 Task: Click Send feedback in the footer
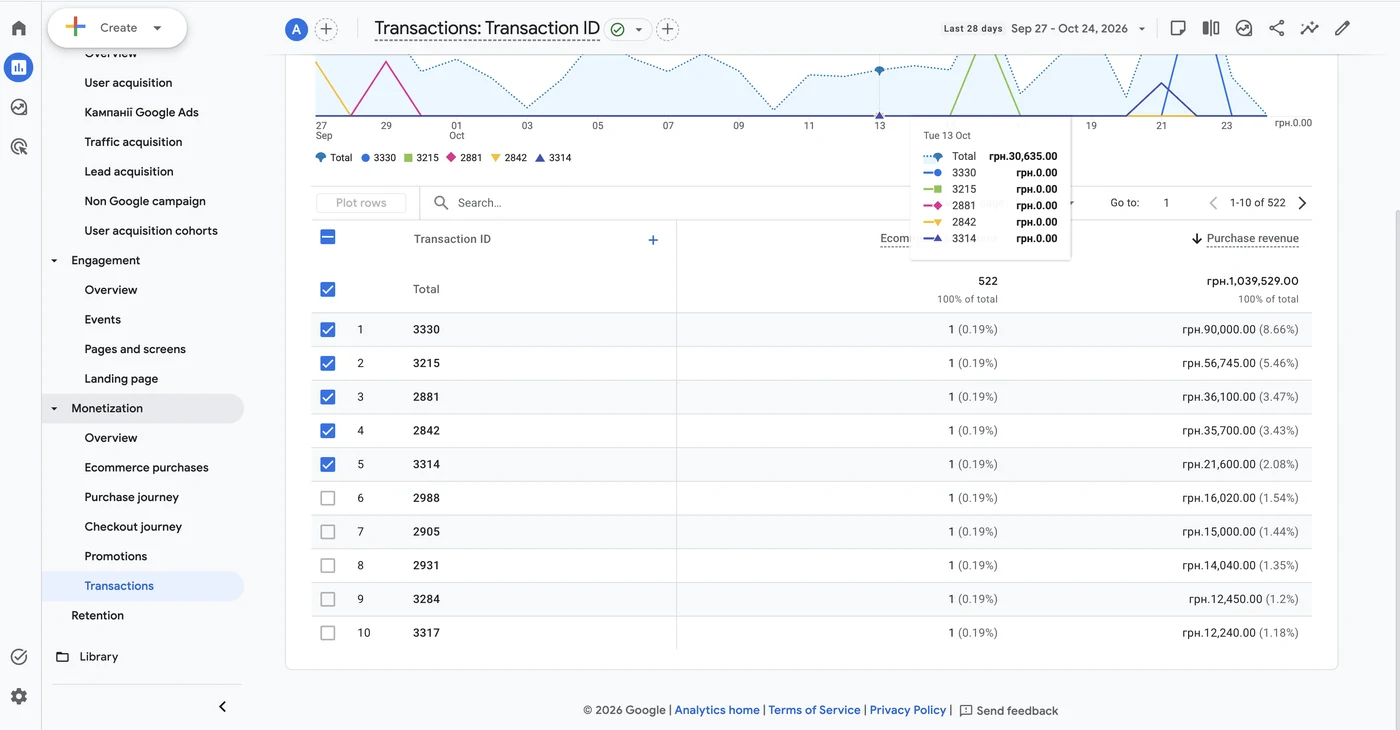(x=1008, y=711)
